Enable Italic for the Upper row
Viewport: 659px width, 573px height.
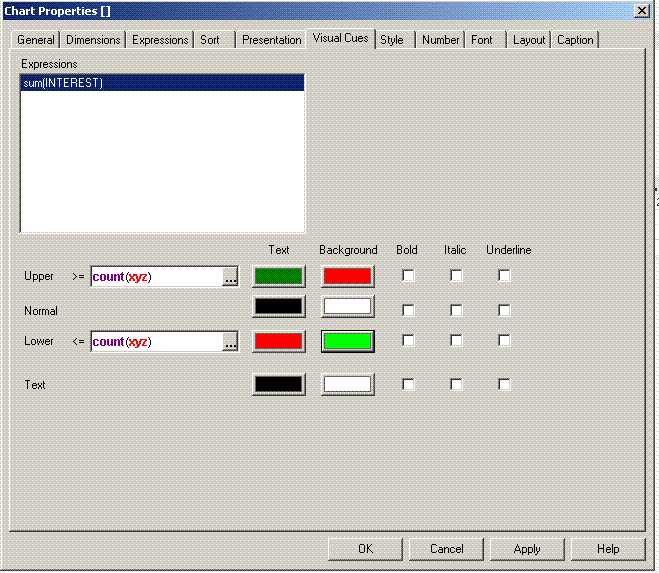pyautogui.click(x=456, y=276)
